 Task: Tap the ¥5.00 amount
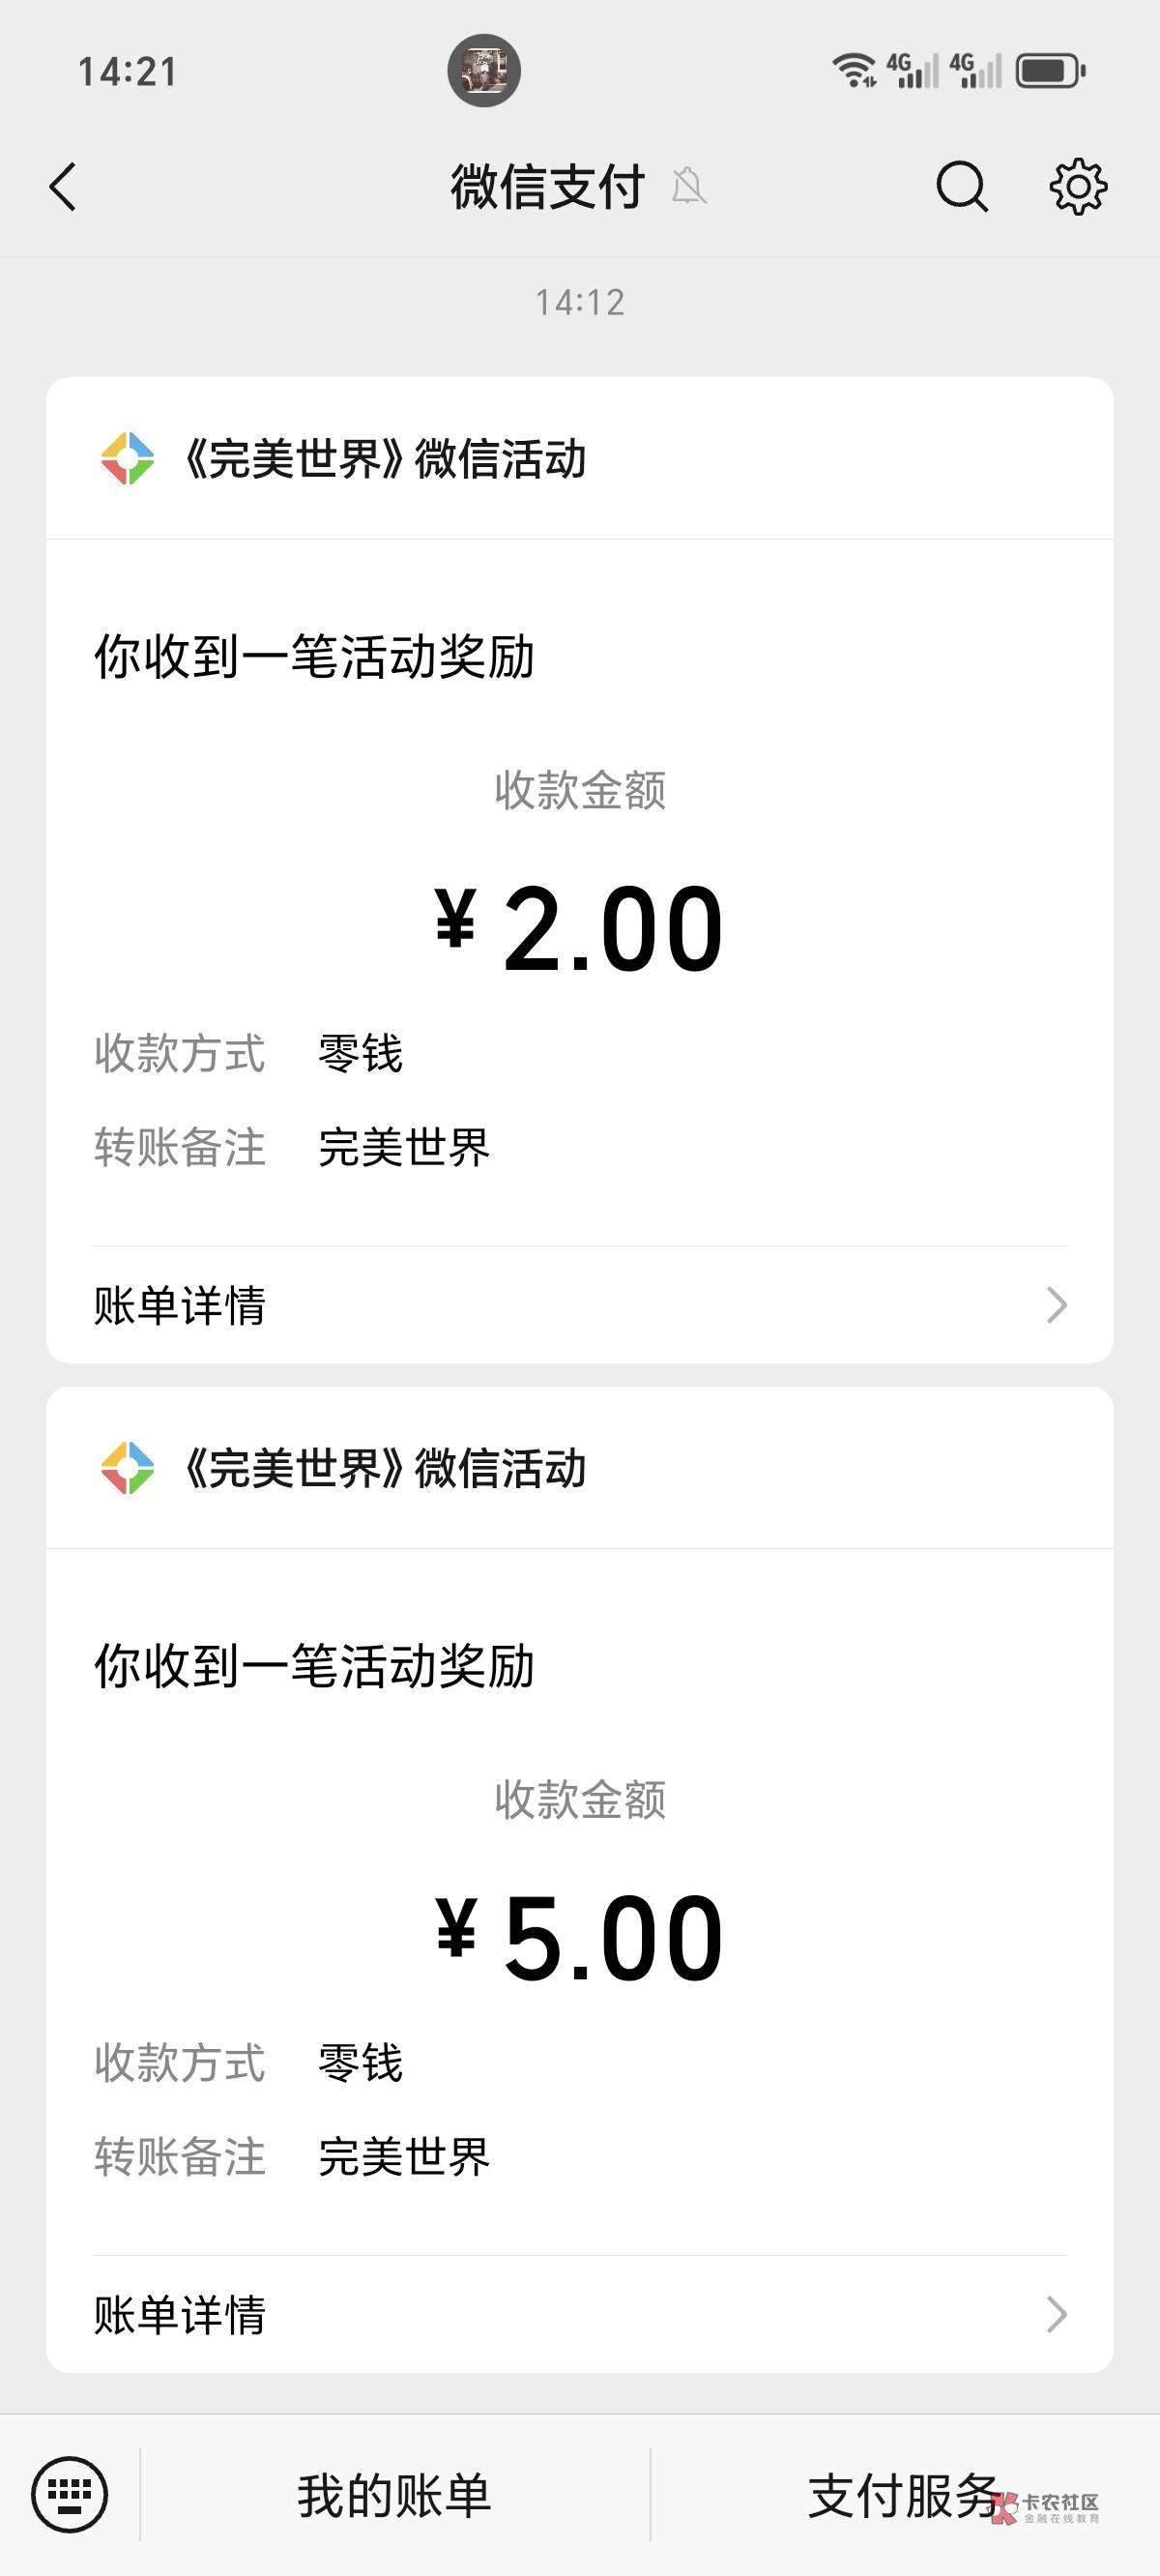click(580, 1938)
